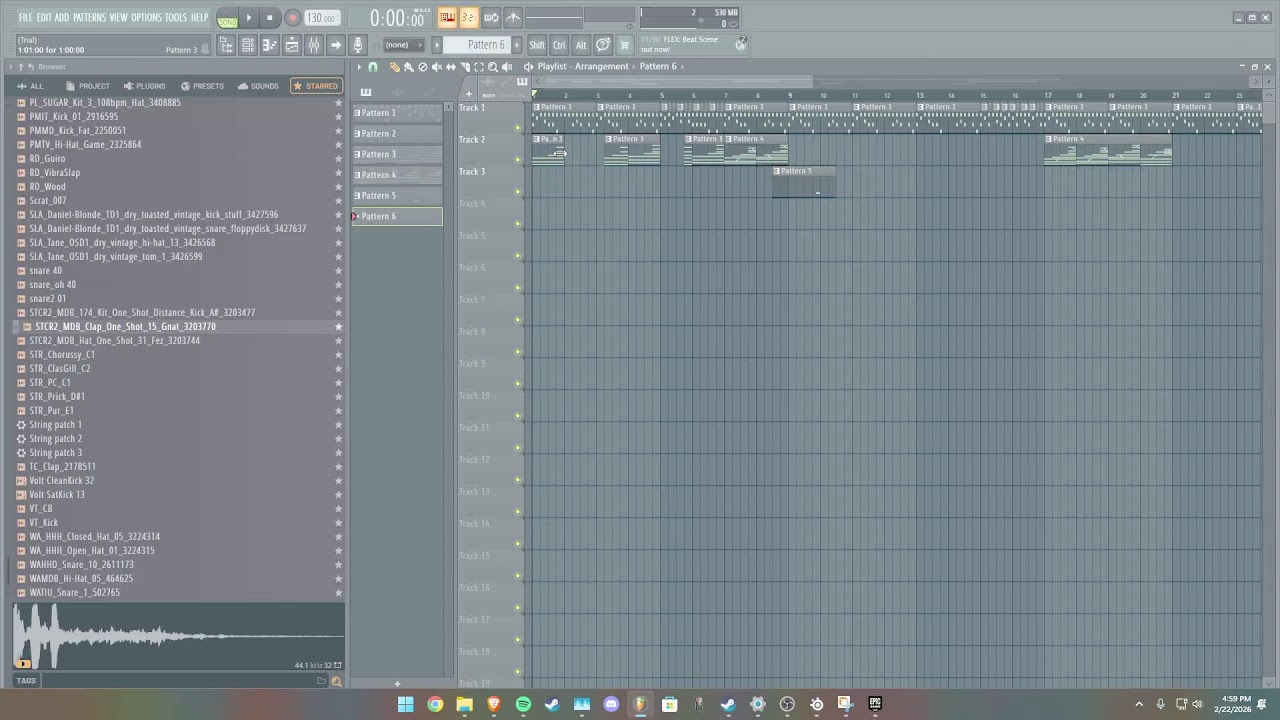Switch browser to the SOUNDS tab
1280x720 pixels.
coord(258,86)
